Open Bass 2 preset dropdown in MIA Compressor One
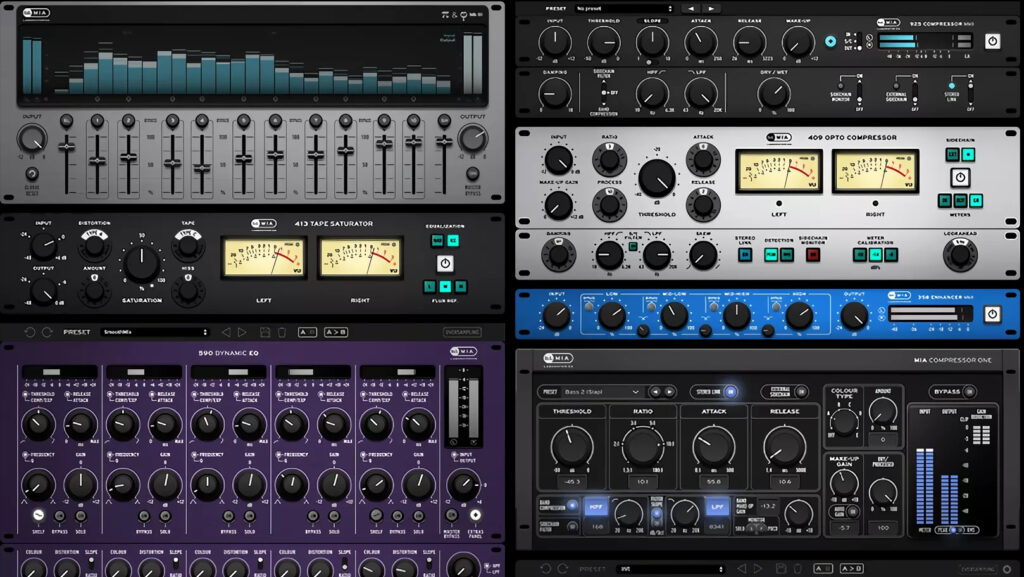The width and height of the screenshot is (1024, 577). 601,392
